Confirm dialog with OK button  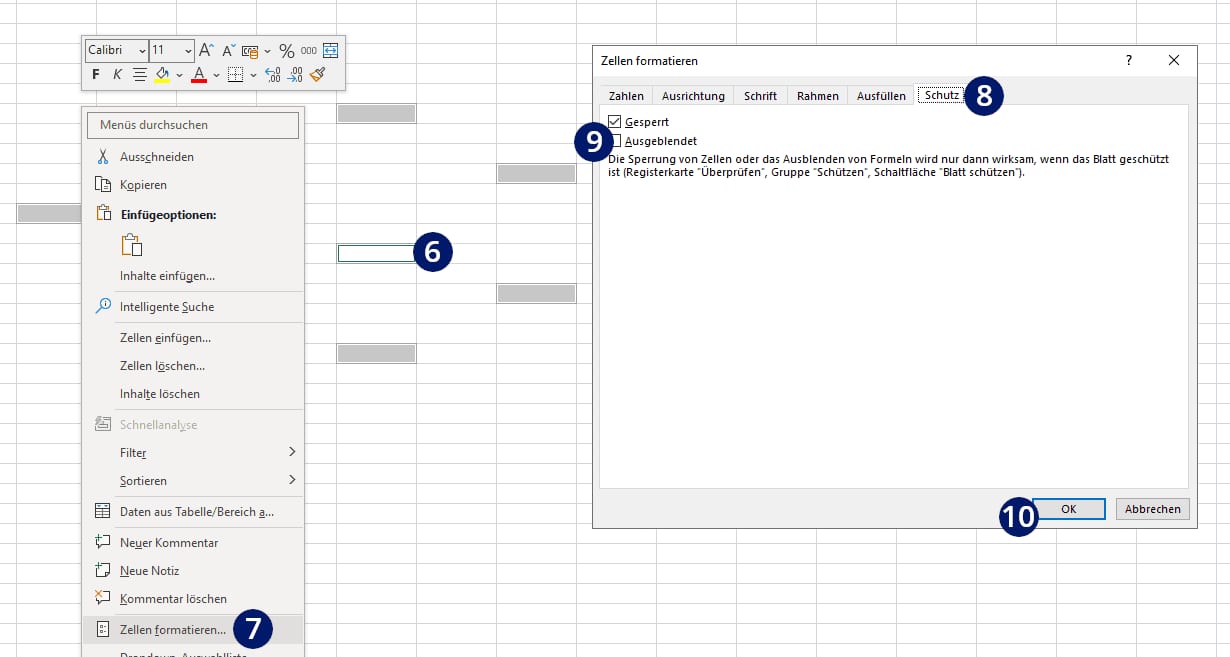pos(1068,509)
